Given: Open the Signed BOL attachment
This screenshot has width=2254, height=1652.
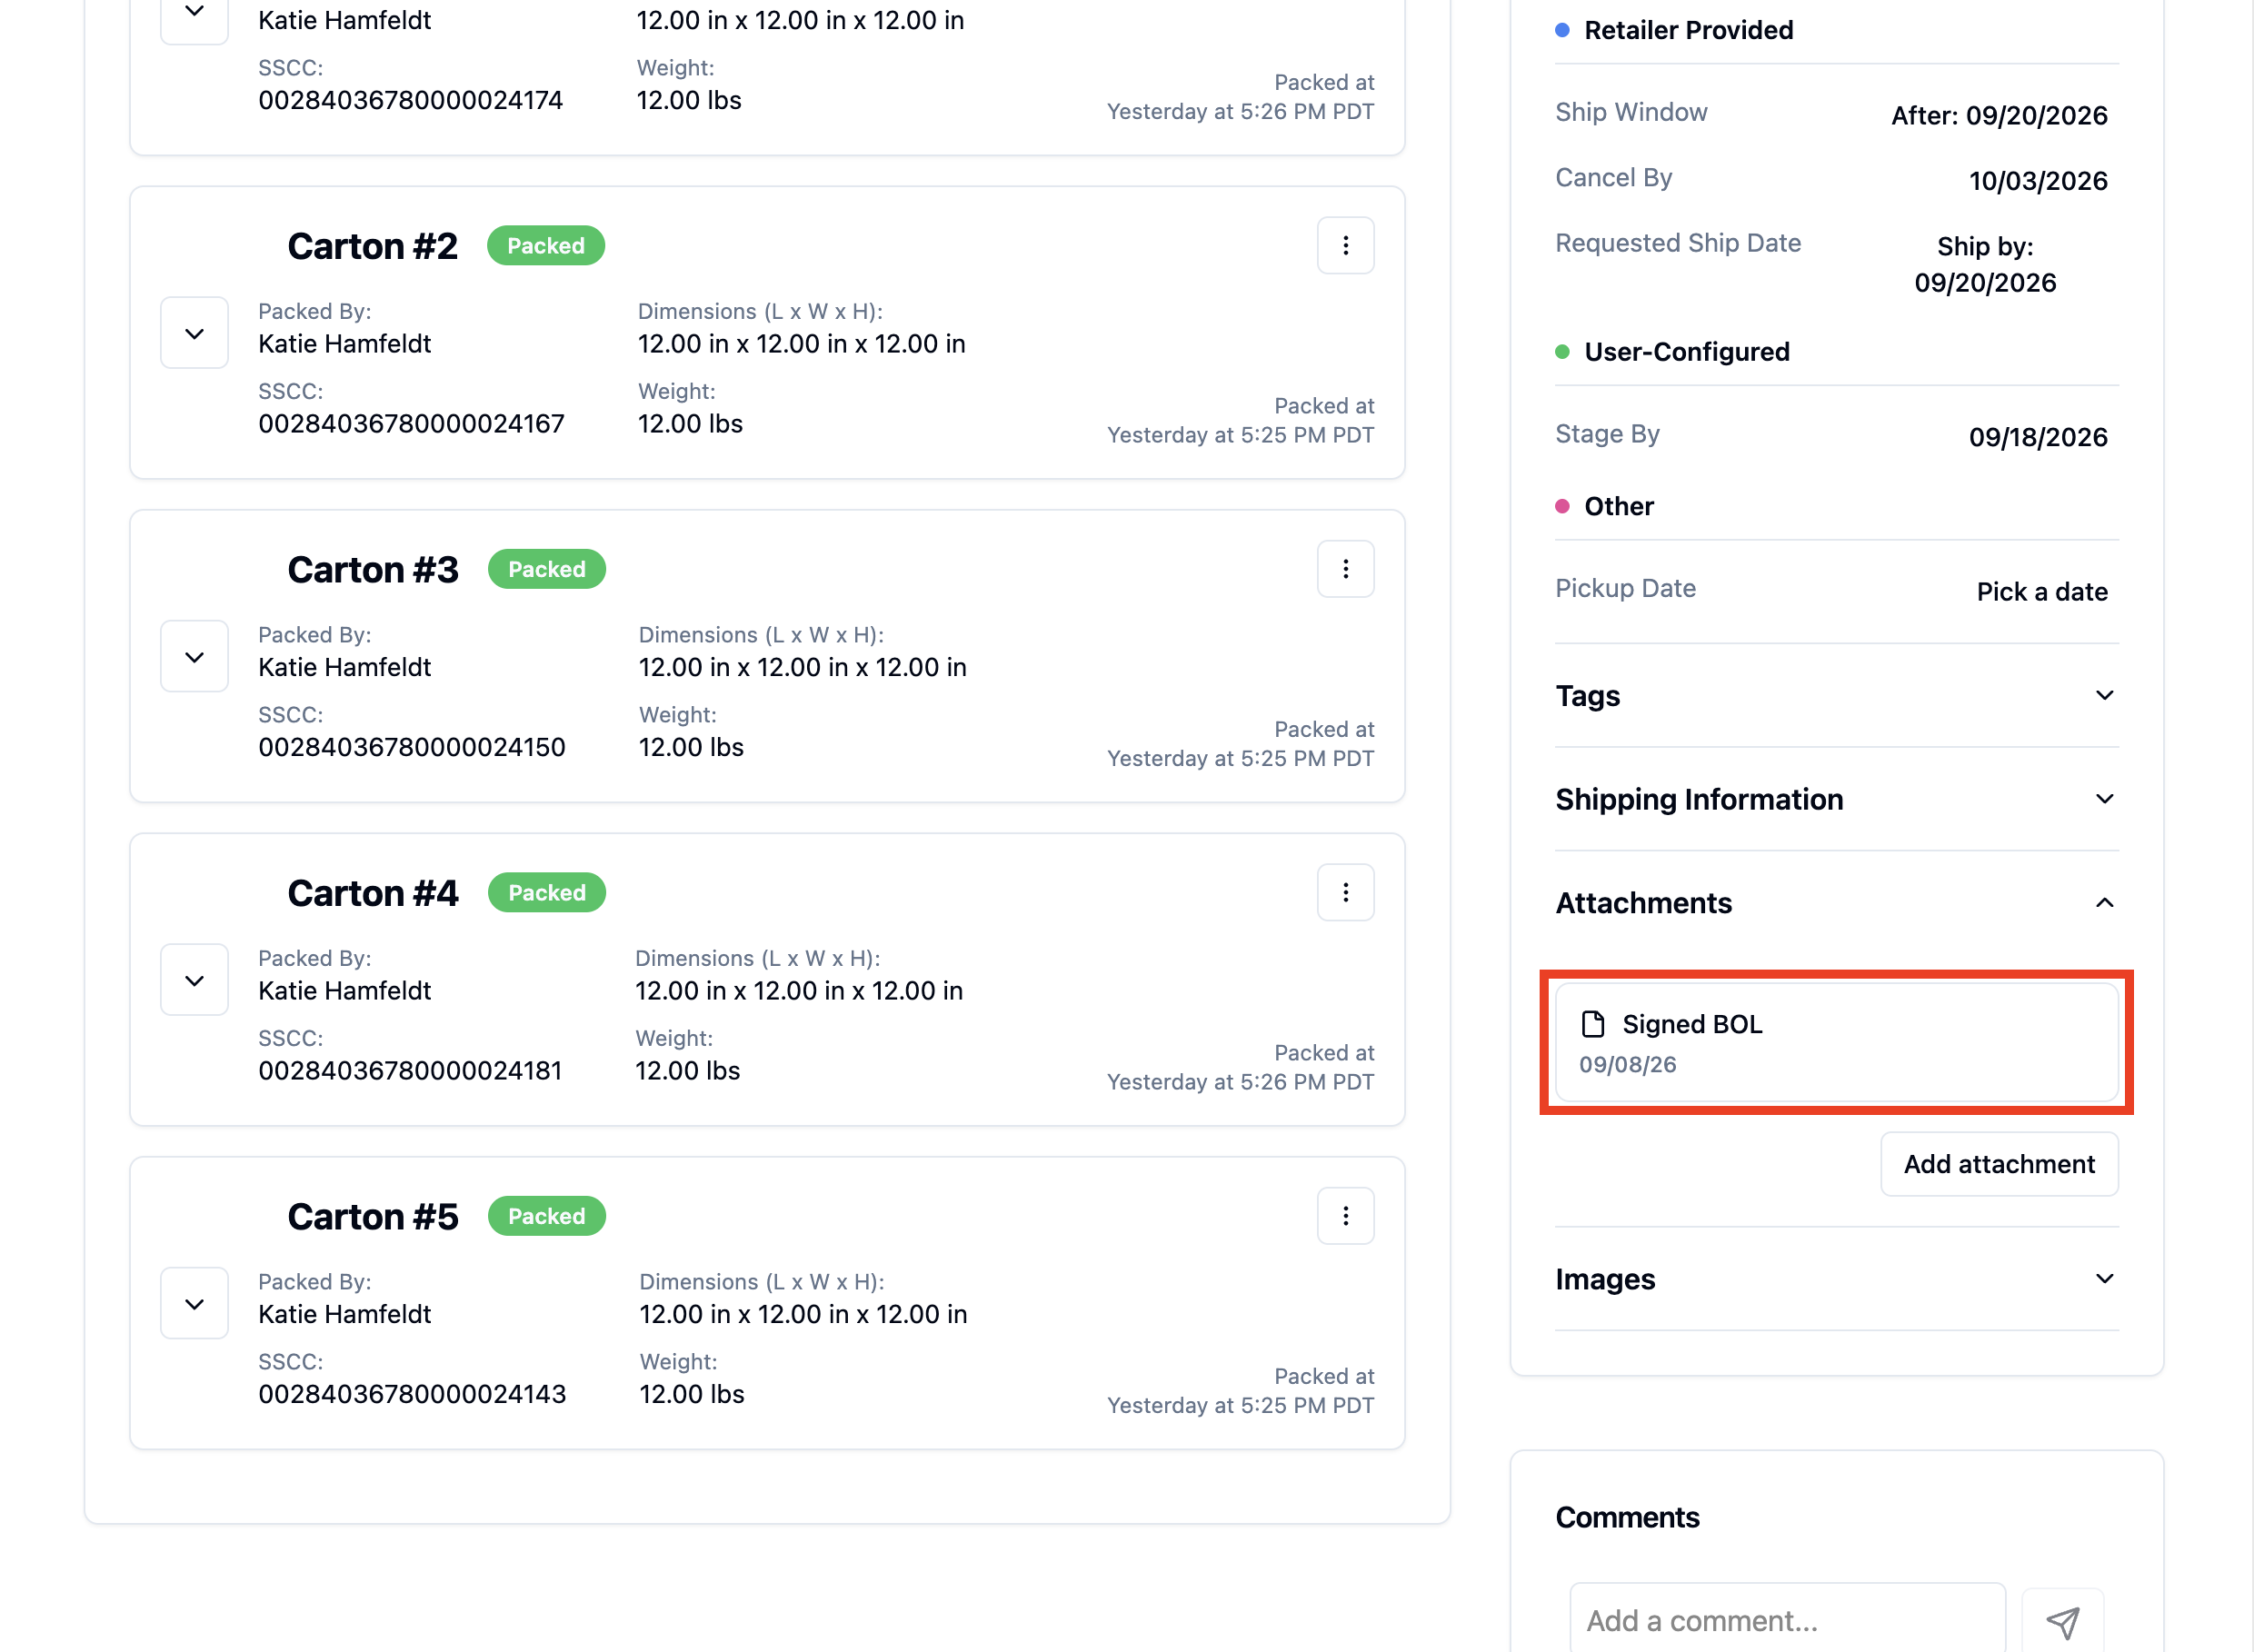Looking at the screenshot, I should (x=1836, y=1042).
